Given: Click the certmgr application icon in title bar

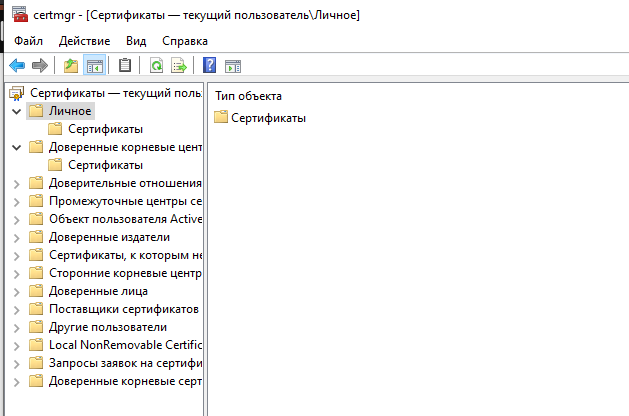Looking at the screenshot, I should [20, 15].
